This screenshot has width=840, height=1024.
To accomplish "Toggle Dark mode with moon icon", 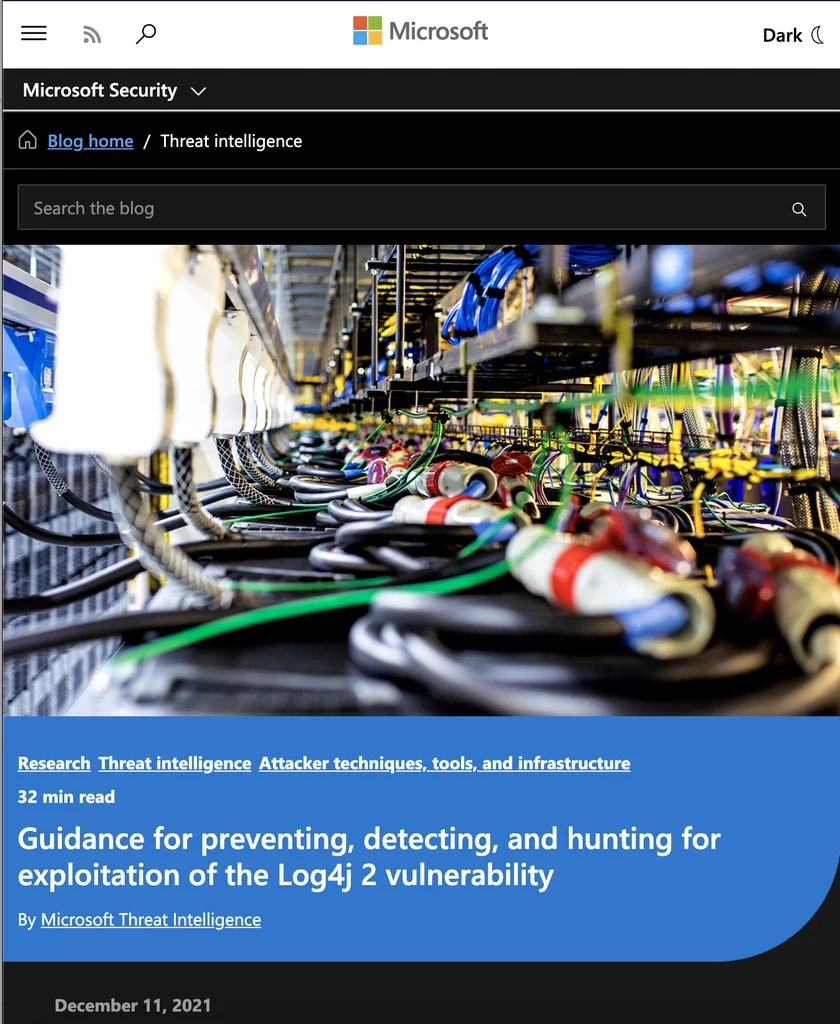I will pos(793,35).
